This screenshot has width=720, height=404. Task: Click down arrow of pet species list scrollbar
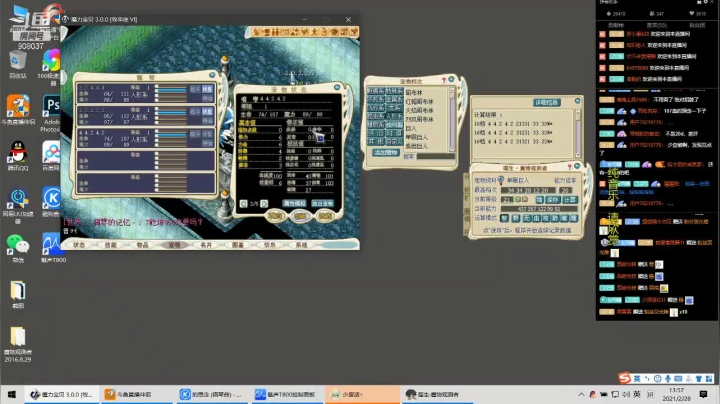pos(451,148)
